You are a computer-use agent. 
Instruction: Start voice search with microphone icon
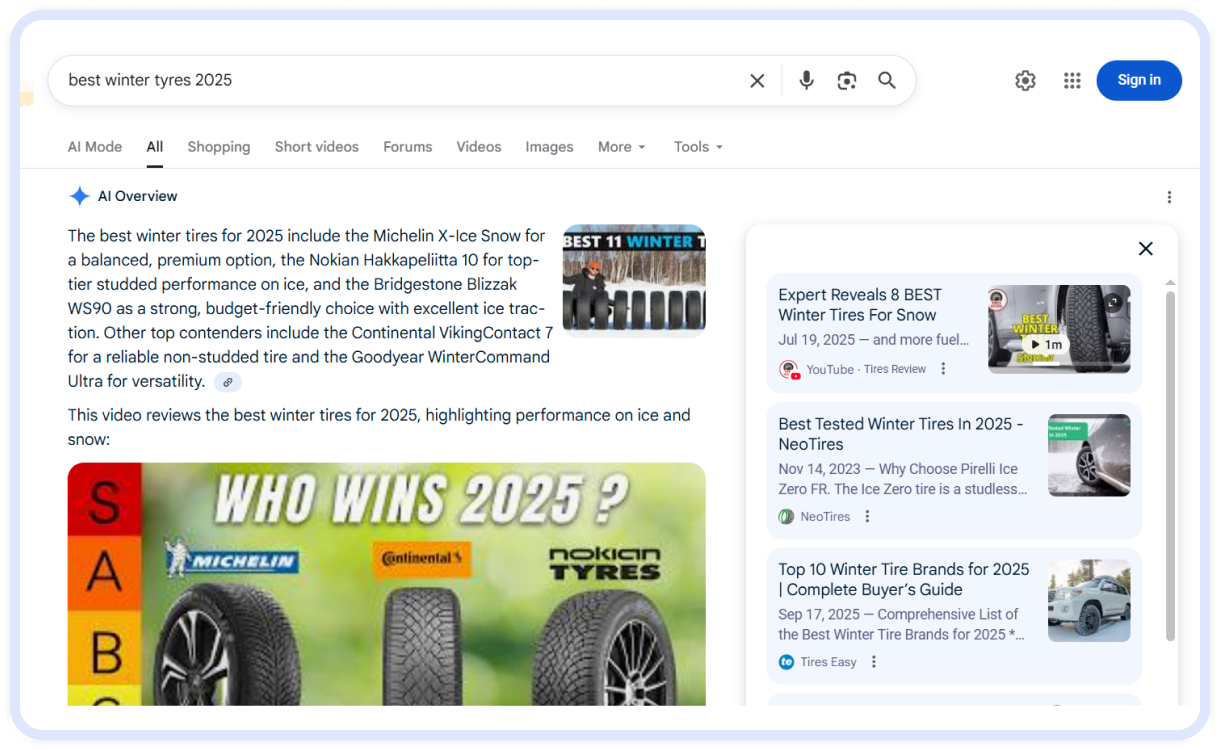806,81
